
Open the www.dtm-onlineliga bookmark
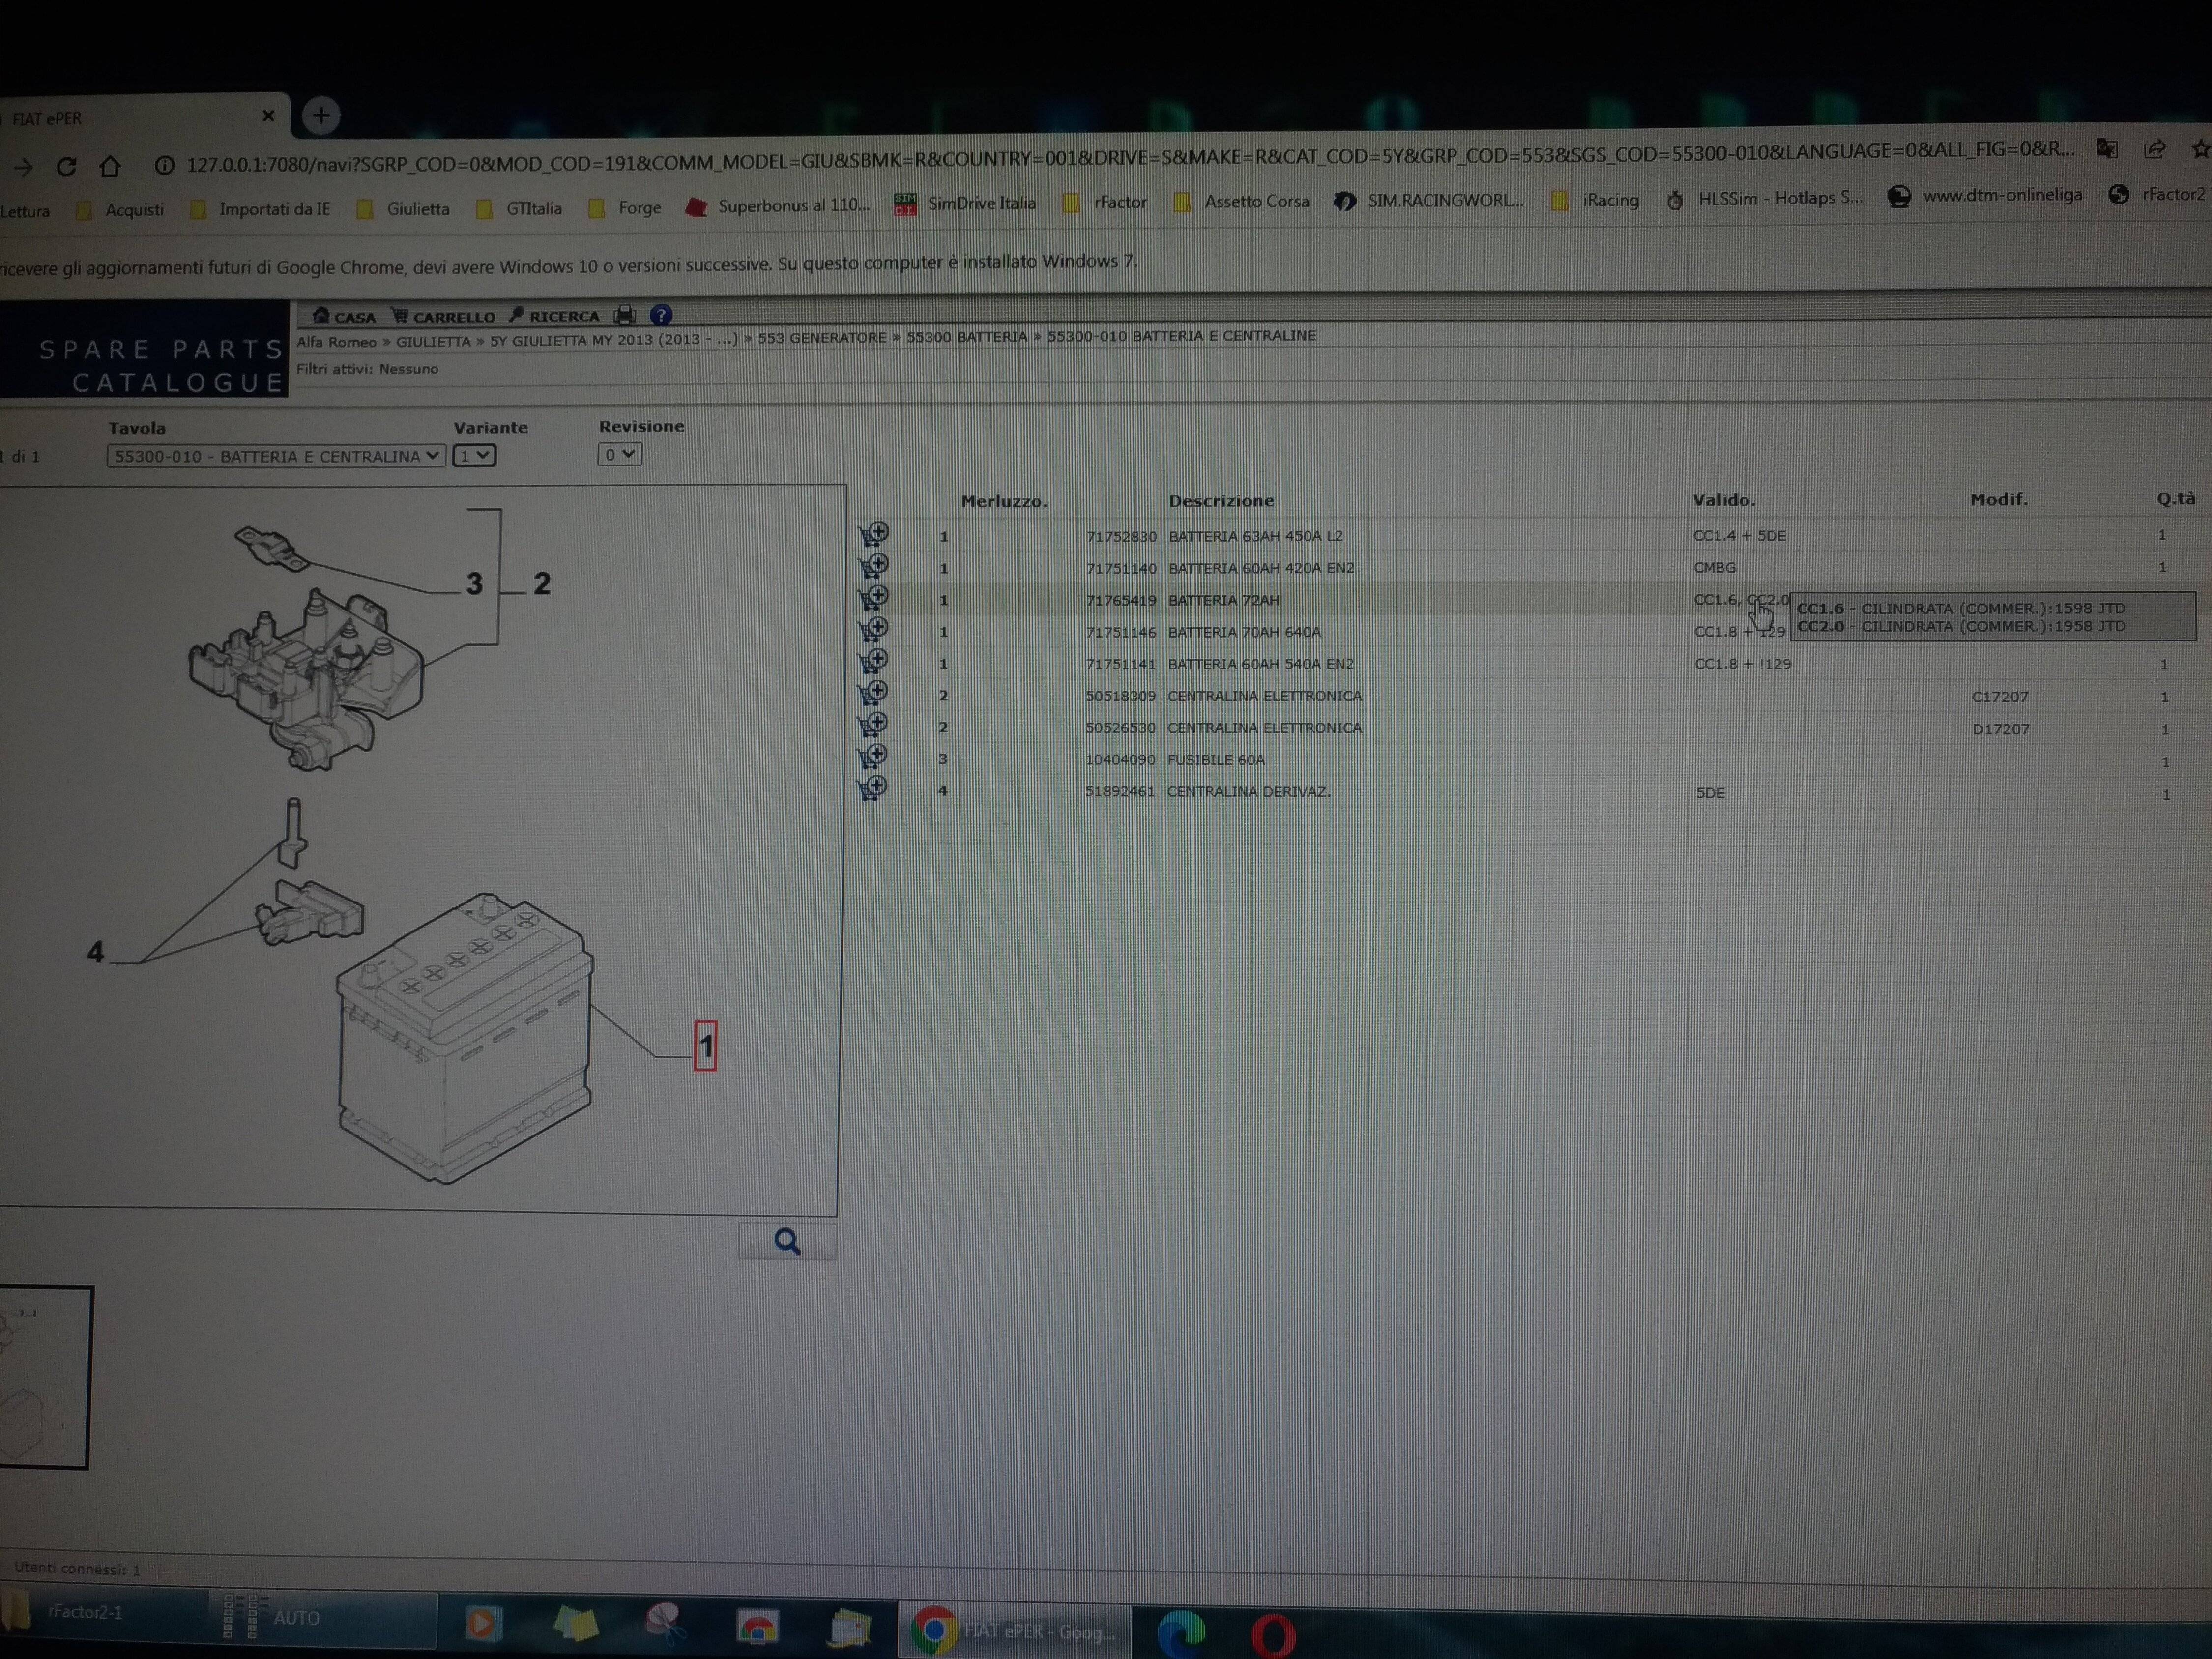pos(1985,196)
